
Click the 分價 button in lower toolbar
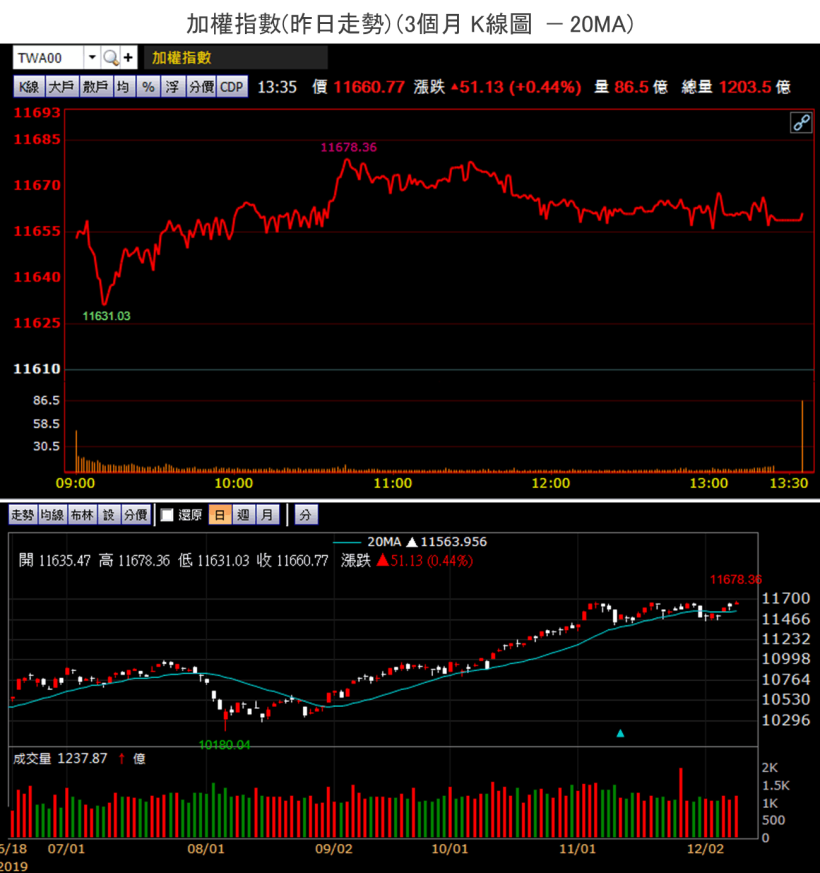click(136, 514)
